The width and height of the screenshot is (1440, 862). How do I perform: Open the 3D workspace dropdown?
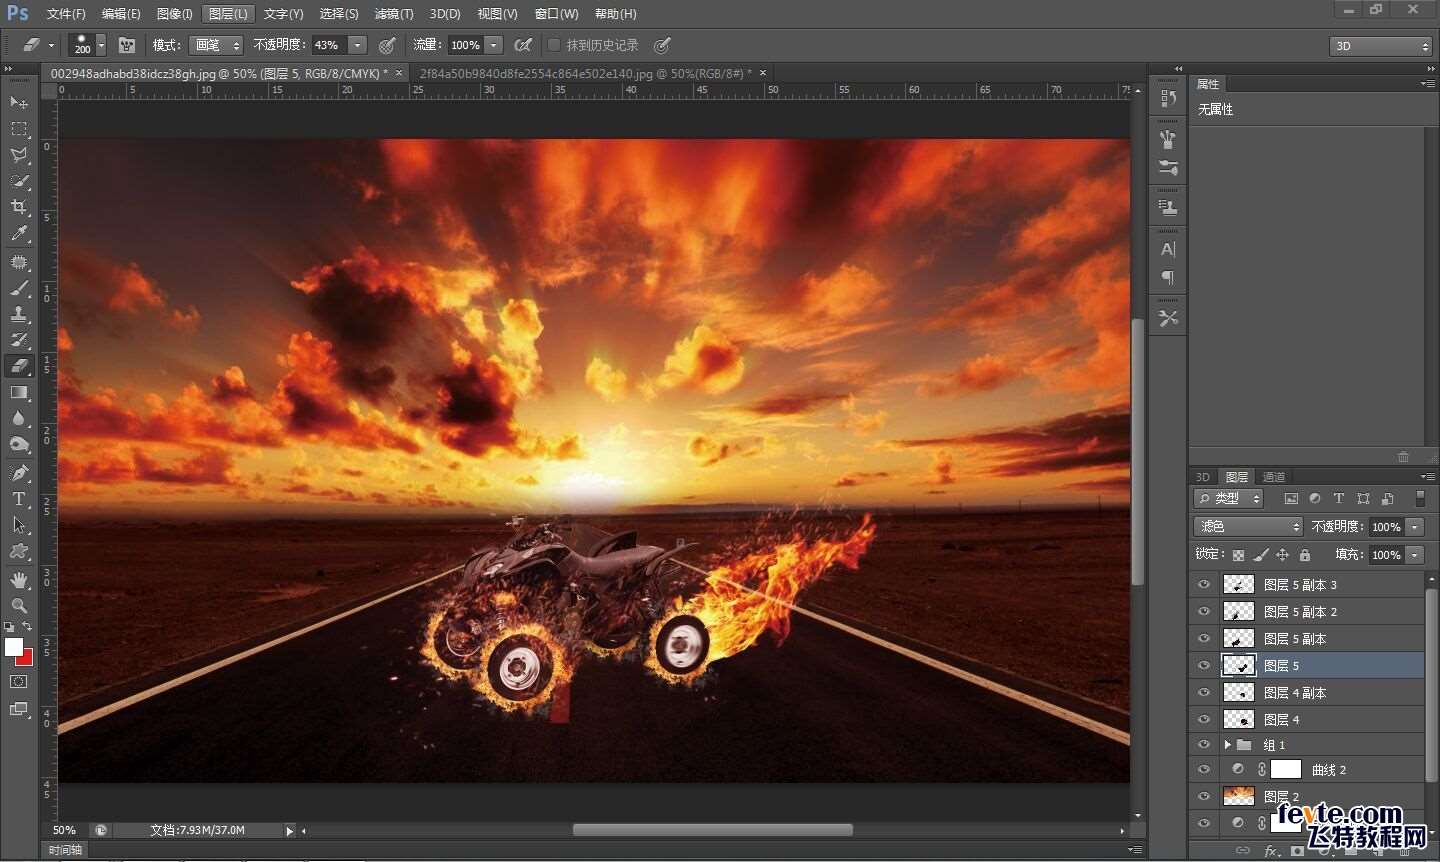(x=1381, y=46)
